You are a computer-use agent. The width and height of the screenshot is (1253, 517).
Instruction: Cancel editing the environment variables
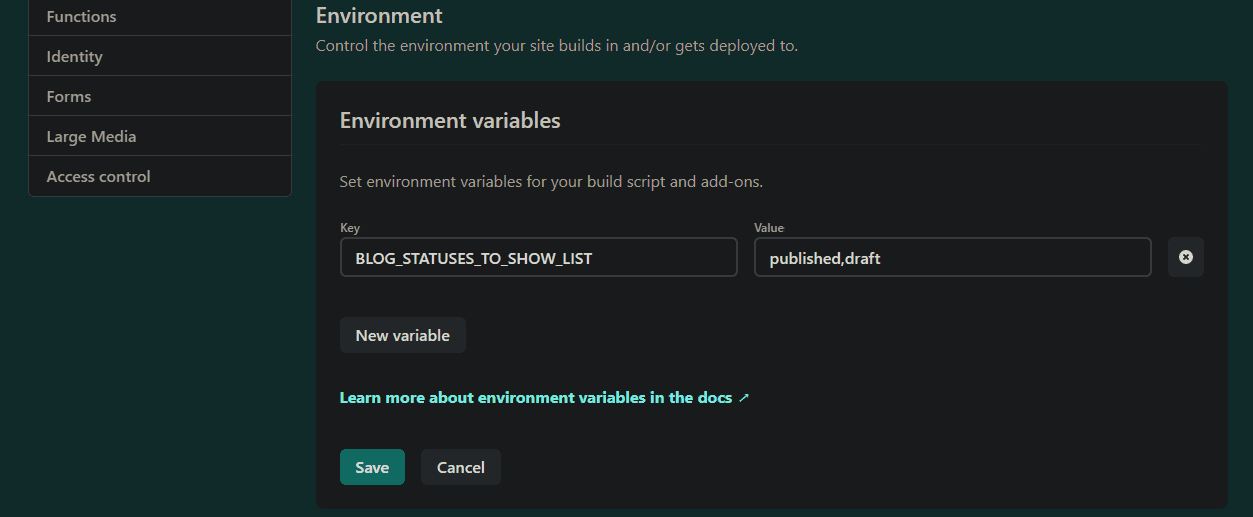(x=461, y=467)
